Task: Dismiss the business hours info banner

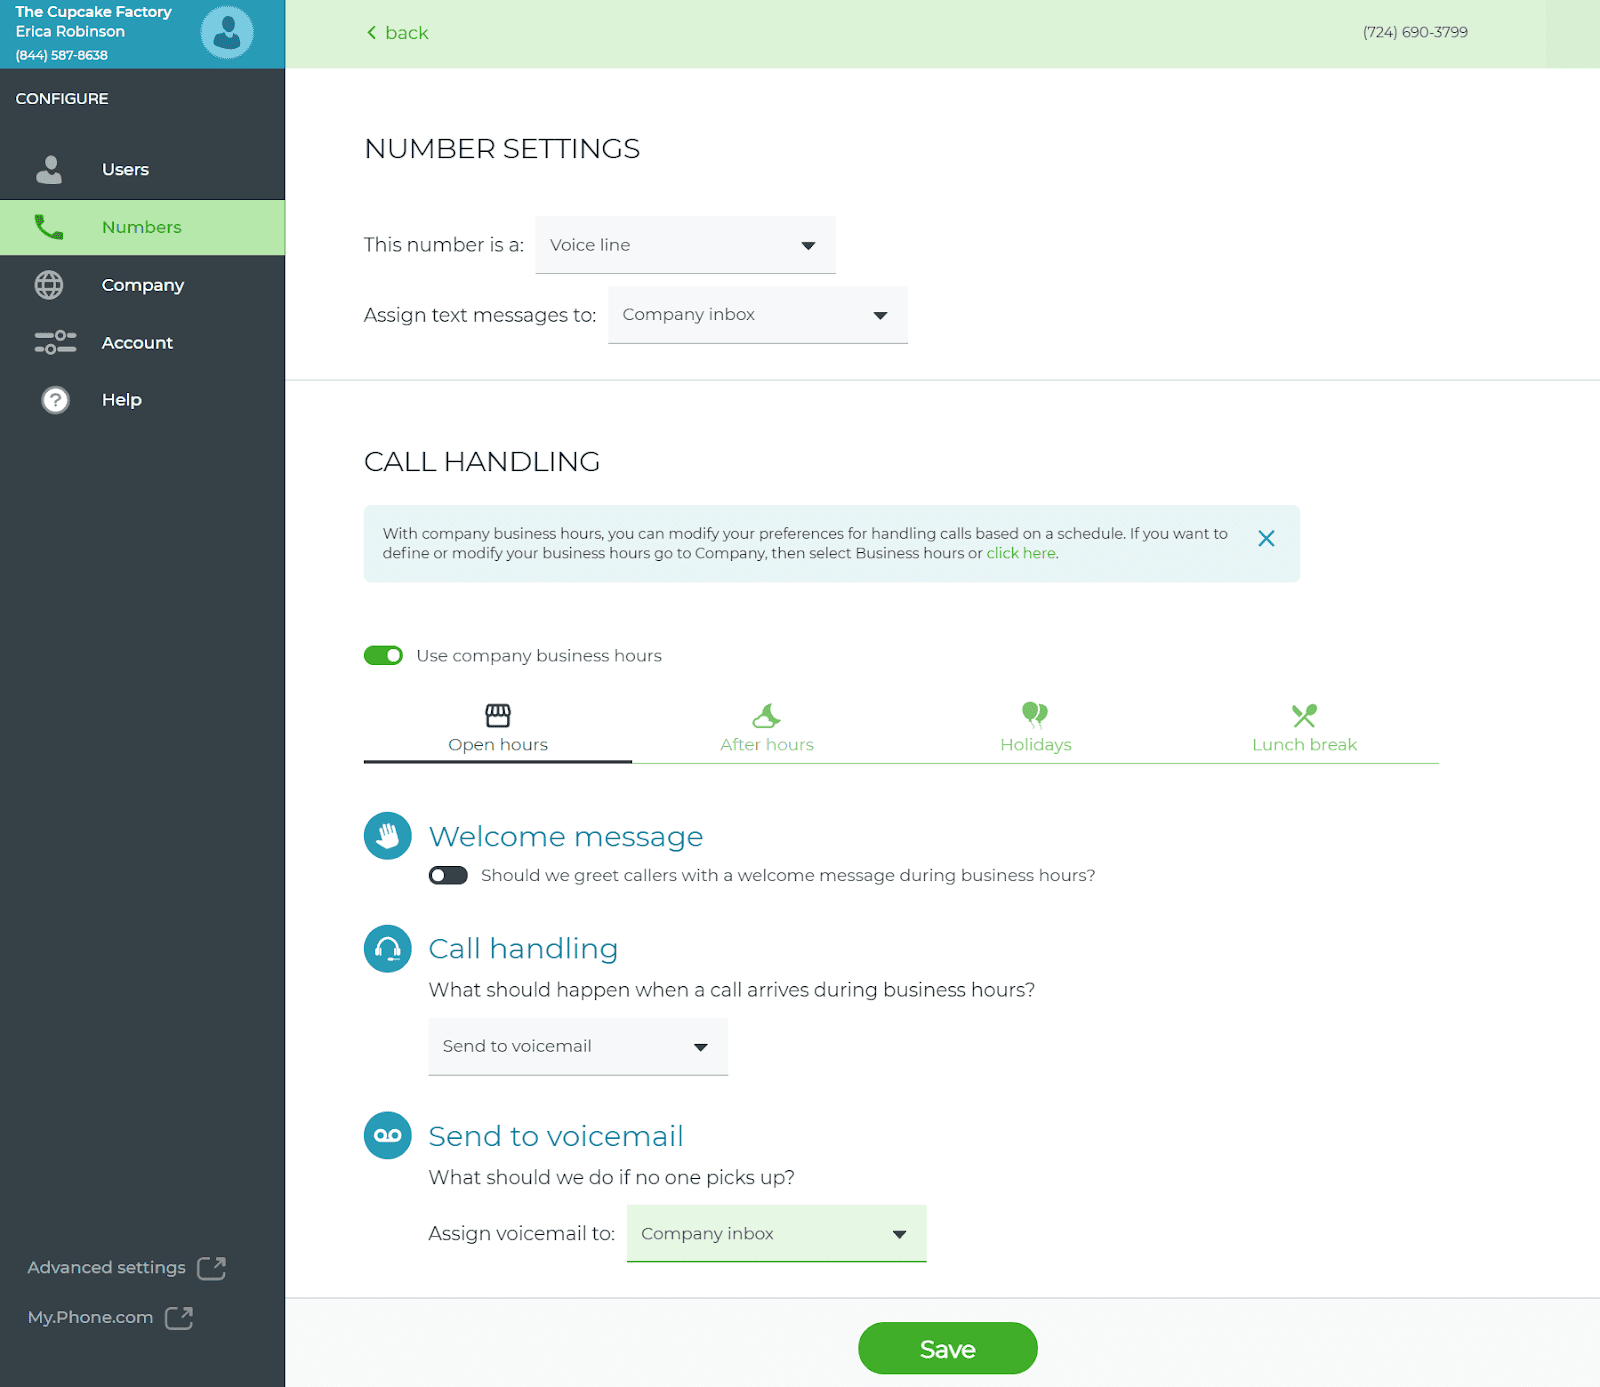Action: pos(1266,538)
